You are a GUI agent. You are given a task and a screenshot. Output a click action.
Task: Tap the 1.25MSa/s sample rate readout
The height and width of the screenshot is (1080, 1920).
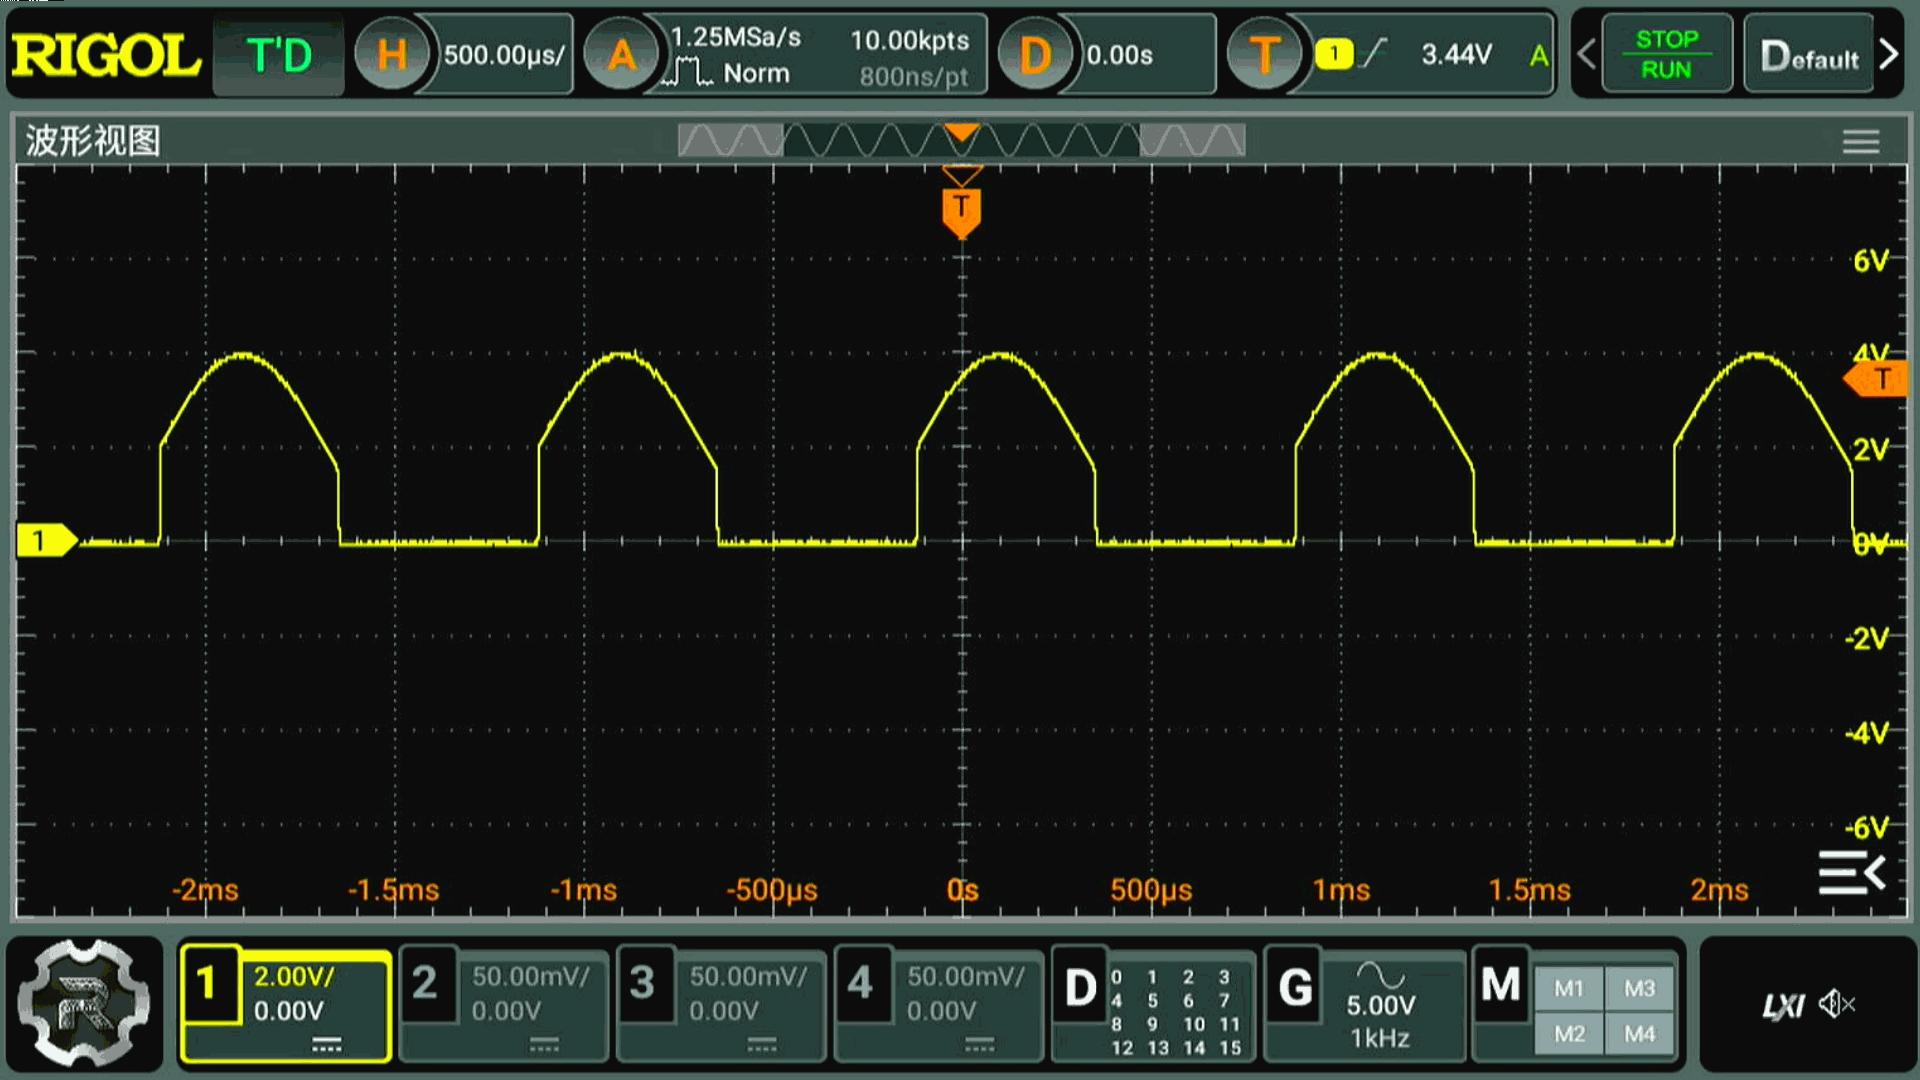click(x=735, y=38)
